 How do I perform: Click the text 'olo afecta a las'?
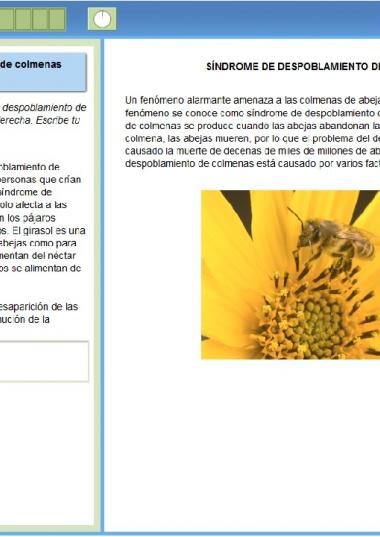pyautogui.click(x=33, y=205)
